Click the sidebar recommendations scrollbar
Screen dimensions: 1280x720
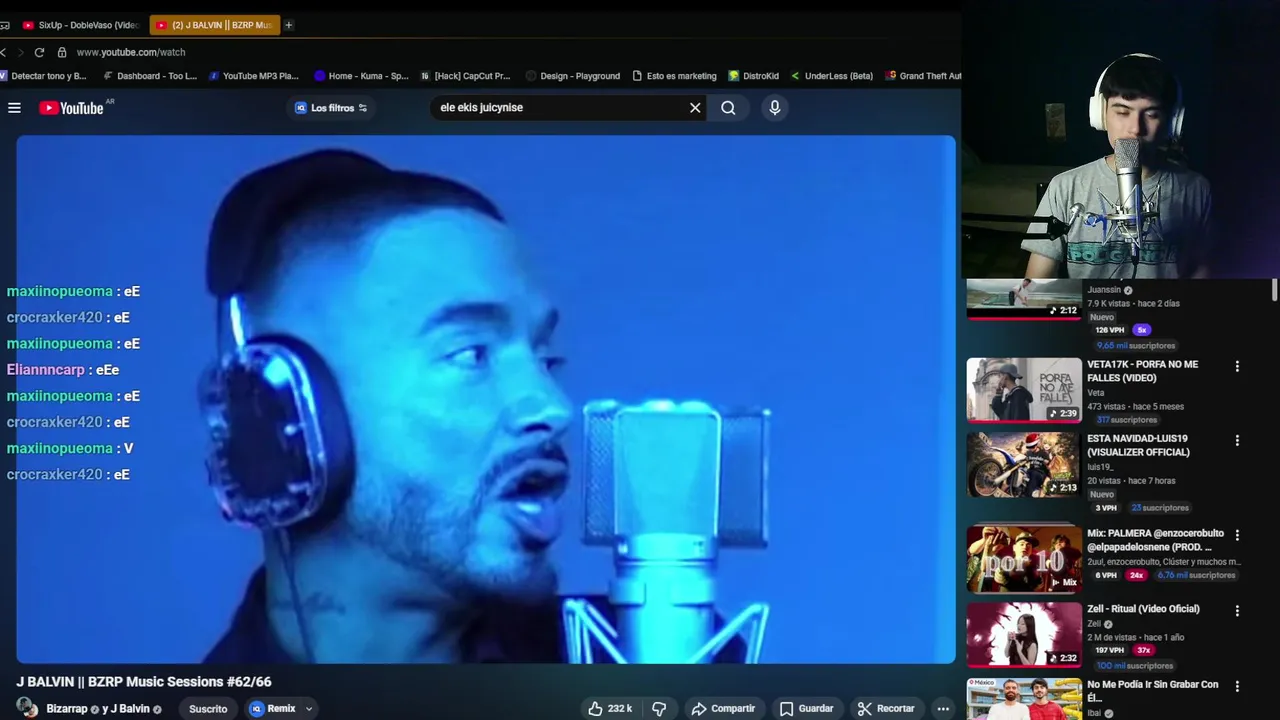[x=1274, y=291]
